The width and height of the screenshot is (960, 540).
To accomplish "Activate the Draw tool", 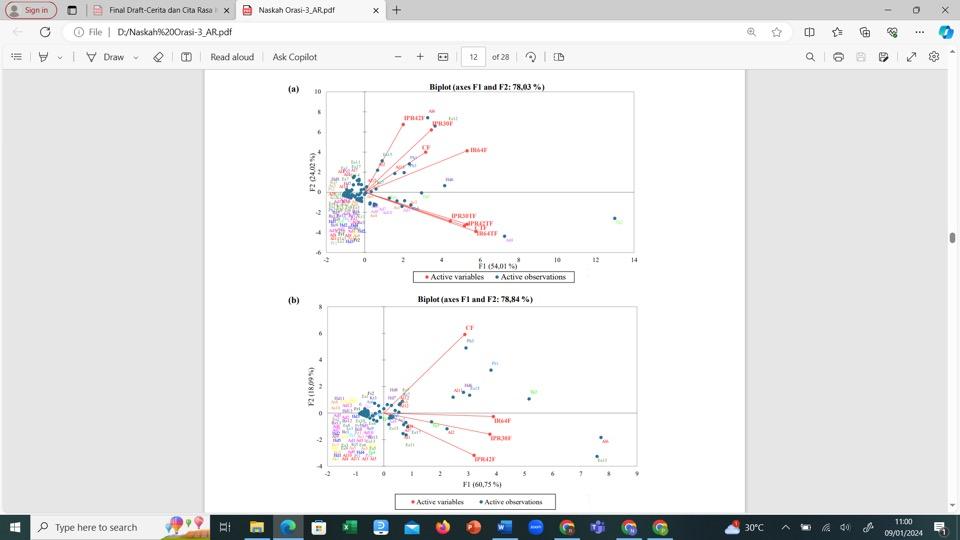I will (105, 57).
